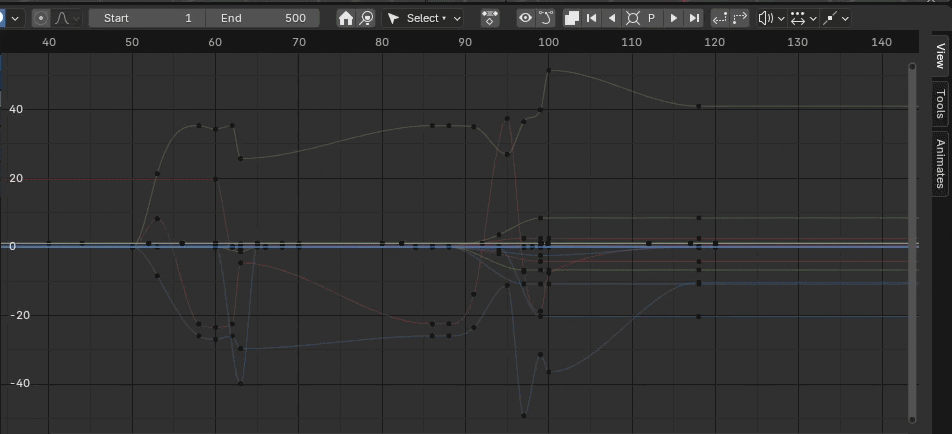Image resolution: width=952 pixels, height=434 pixels.
Task: Jump to the first frame
Action: (592, 18)
